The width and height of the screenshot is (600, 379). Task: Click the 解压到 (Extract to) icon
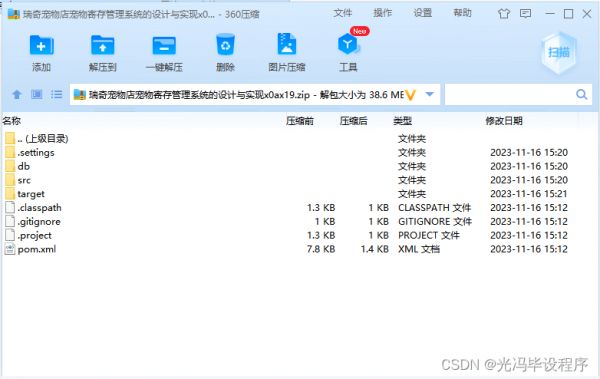point(103,45)
